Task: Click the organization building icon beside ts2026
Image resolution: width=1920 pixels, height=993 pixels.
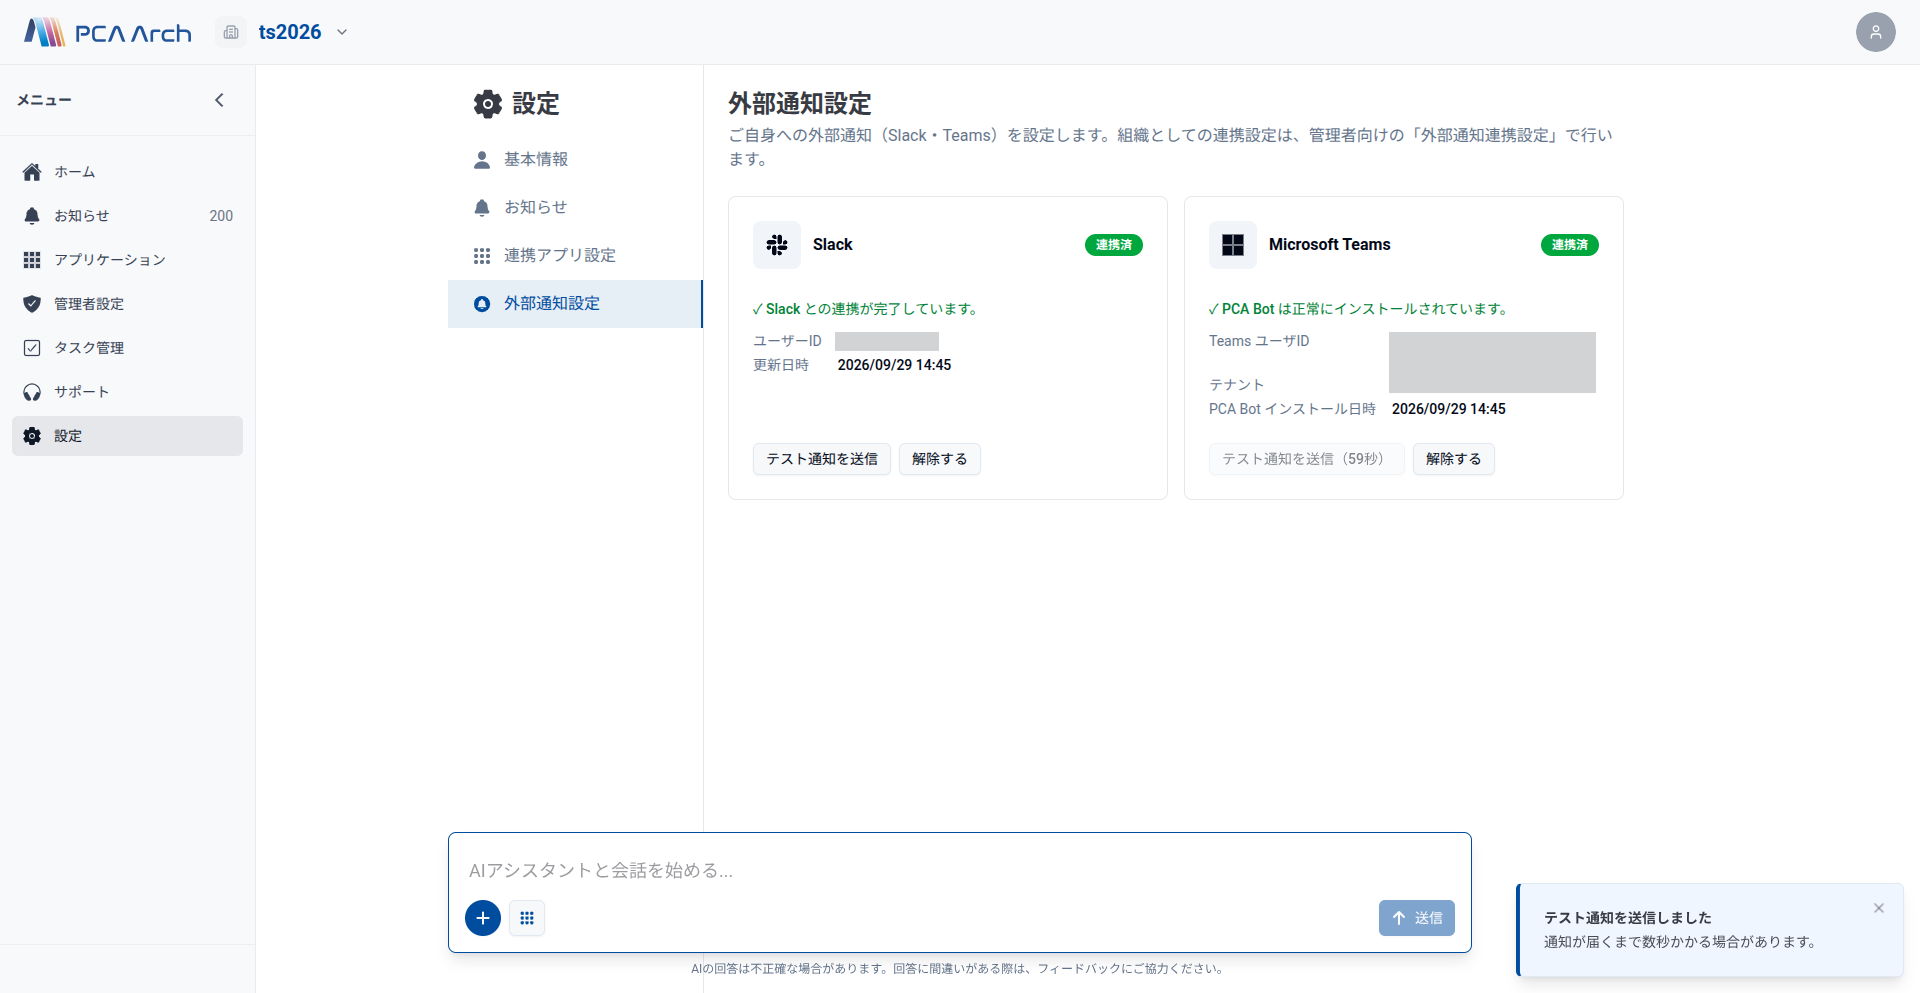Action: click(x=231, y=32)
